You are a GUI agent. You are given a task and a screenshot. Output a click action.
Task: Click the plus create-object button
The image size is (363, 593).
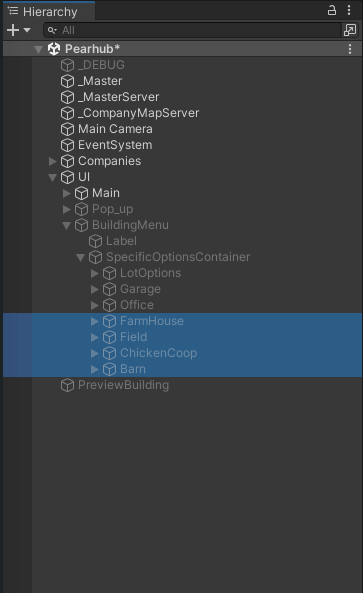(13, 30)
